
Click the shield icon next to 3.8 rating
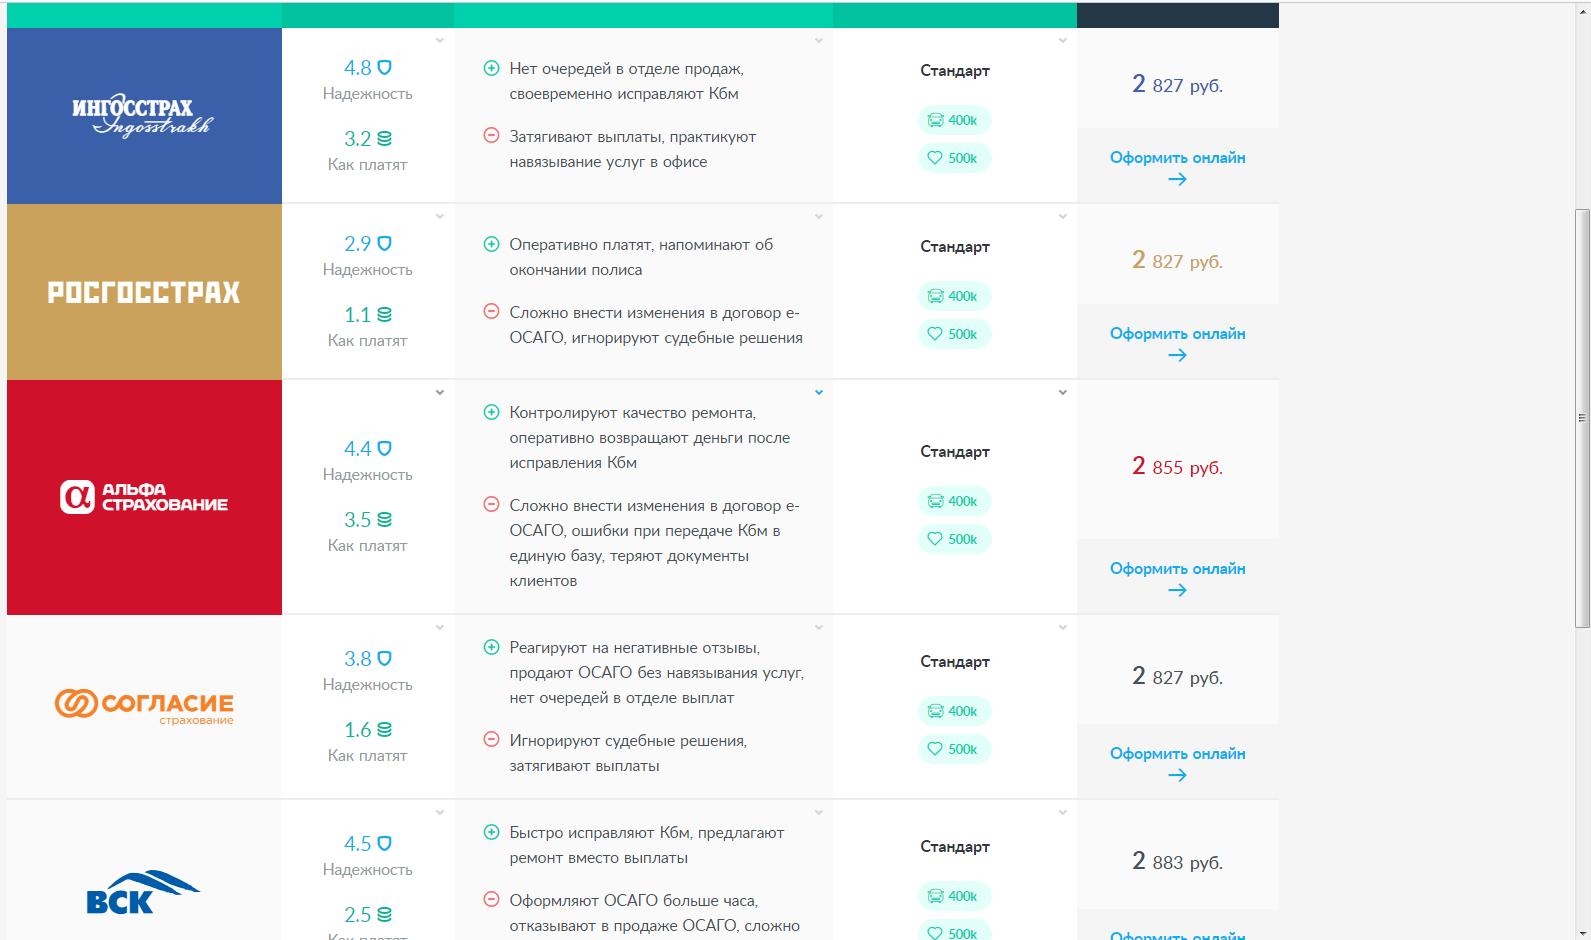[x=384, y=659]
